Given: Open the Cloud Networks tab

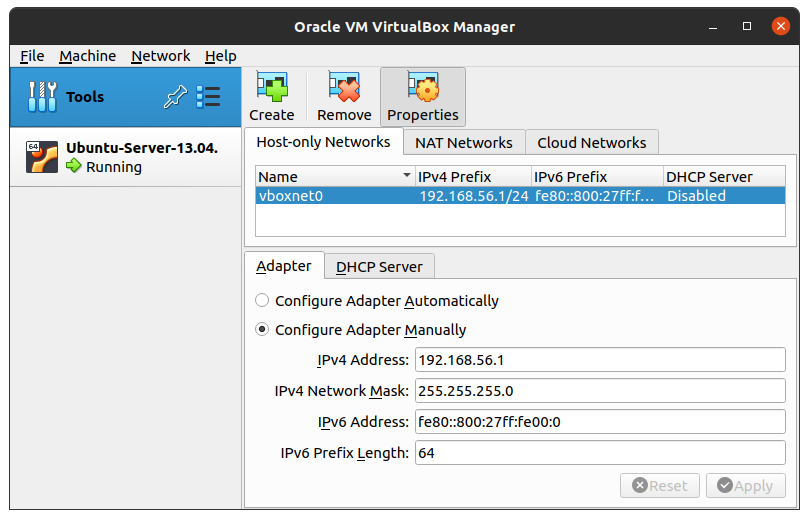Looking at the screenshot, I should [591, 143].
